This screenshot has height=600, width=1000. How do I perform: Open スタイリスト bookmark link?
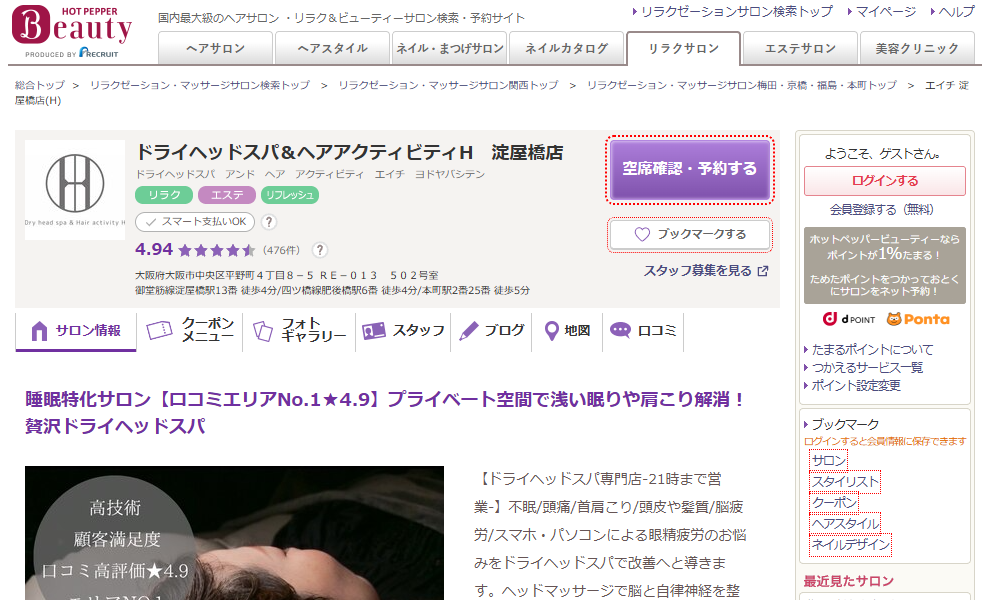click(x=845, y=481)
